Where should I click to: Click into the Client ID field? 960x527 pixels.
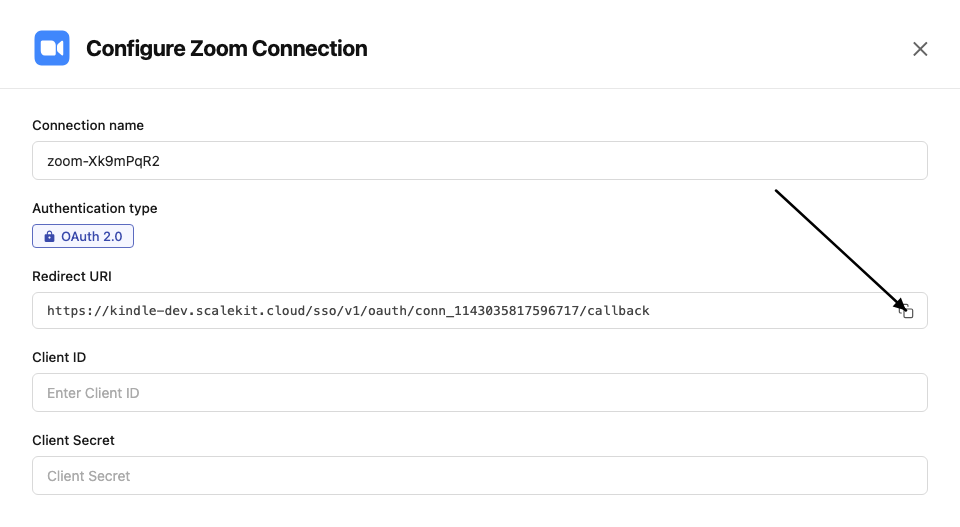pos(479,393)
